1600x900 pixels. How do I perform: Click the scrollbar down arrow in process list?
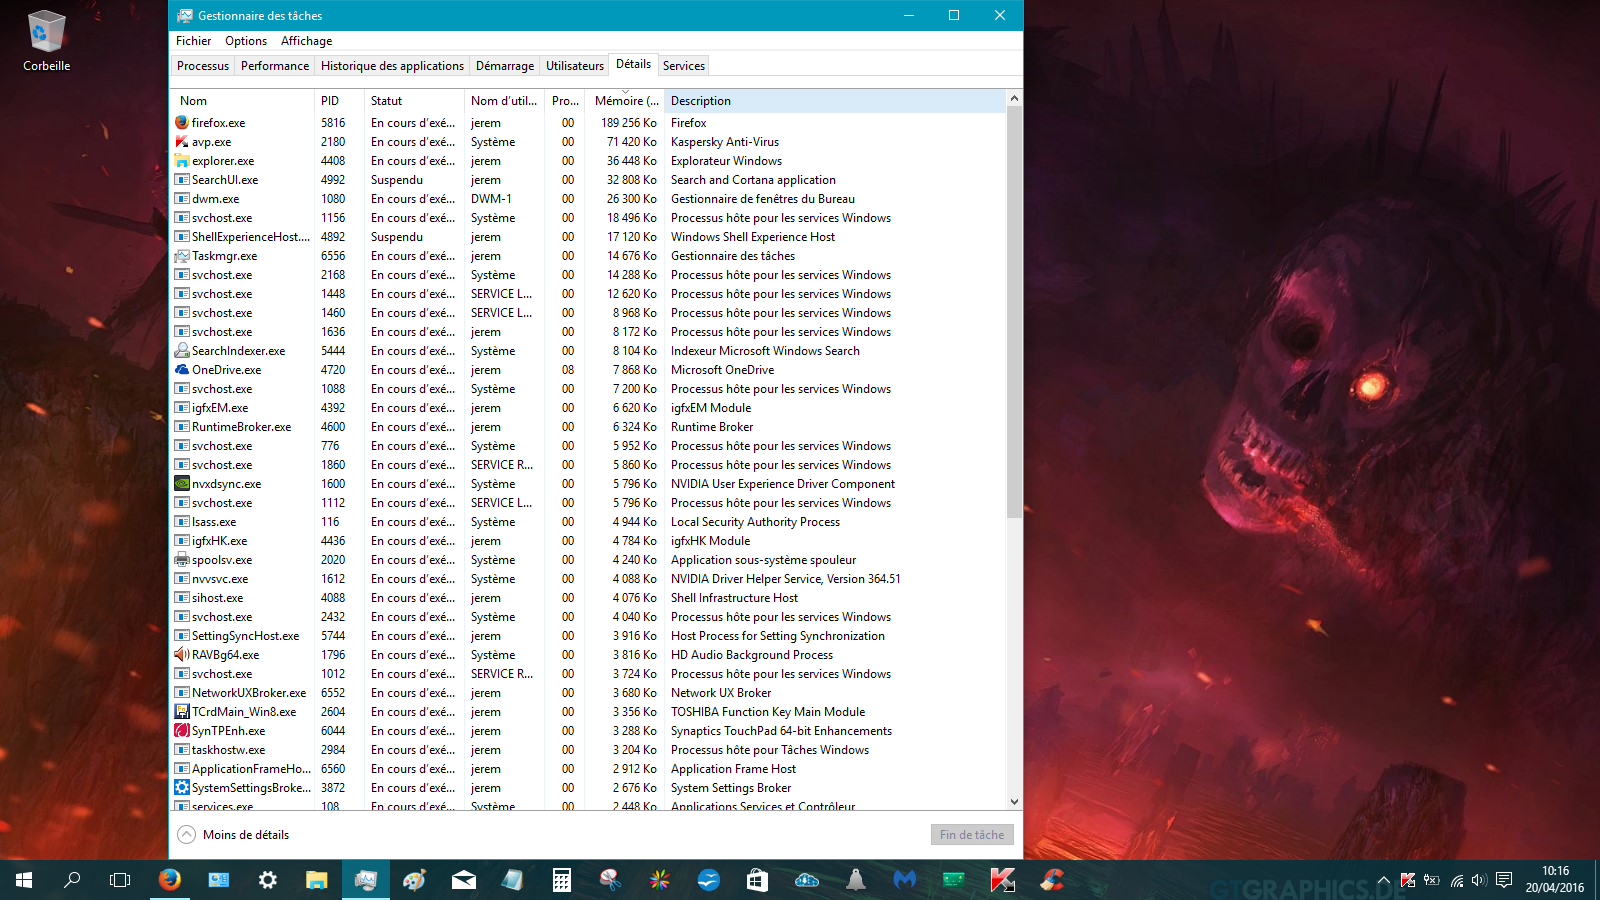coord(1014,801)
